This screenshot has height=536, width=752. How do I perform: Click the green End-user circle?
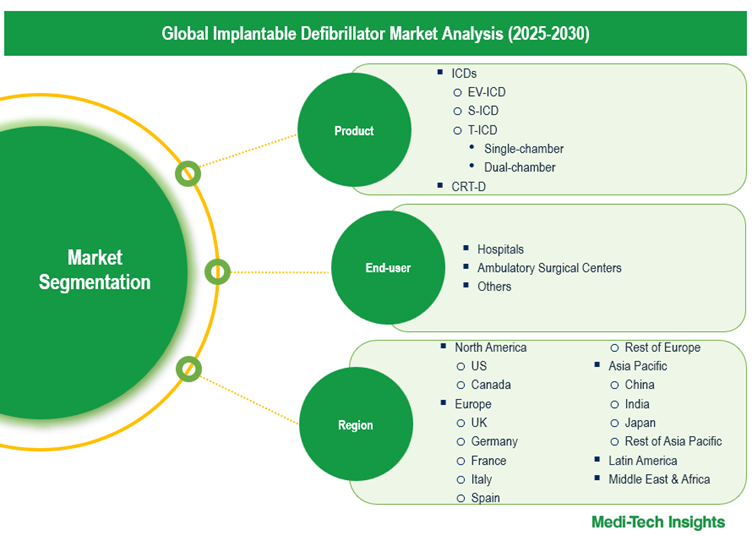[388, 268]
